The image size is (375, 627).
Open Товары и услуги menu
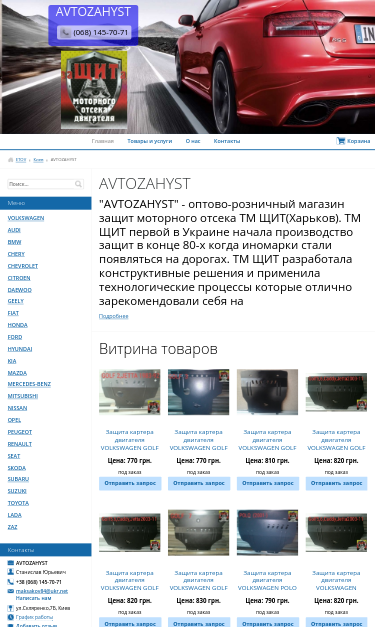(x=150, y=141)
